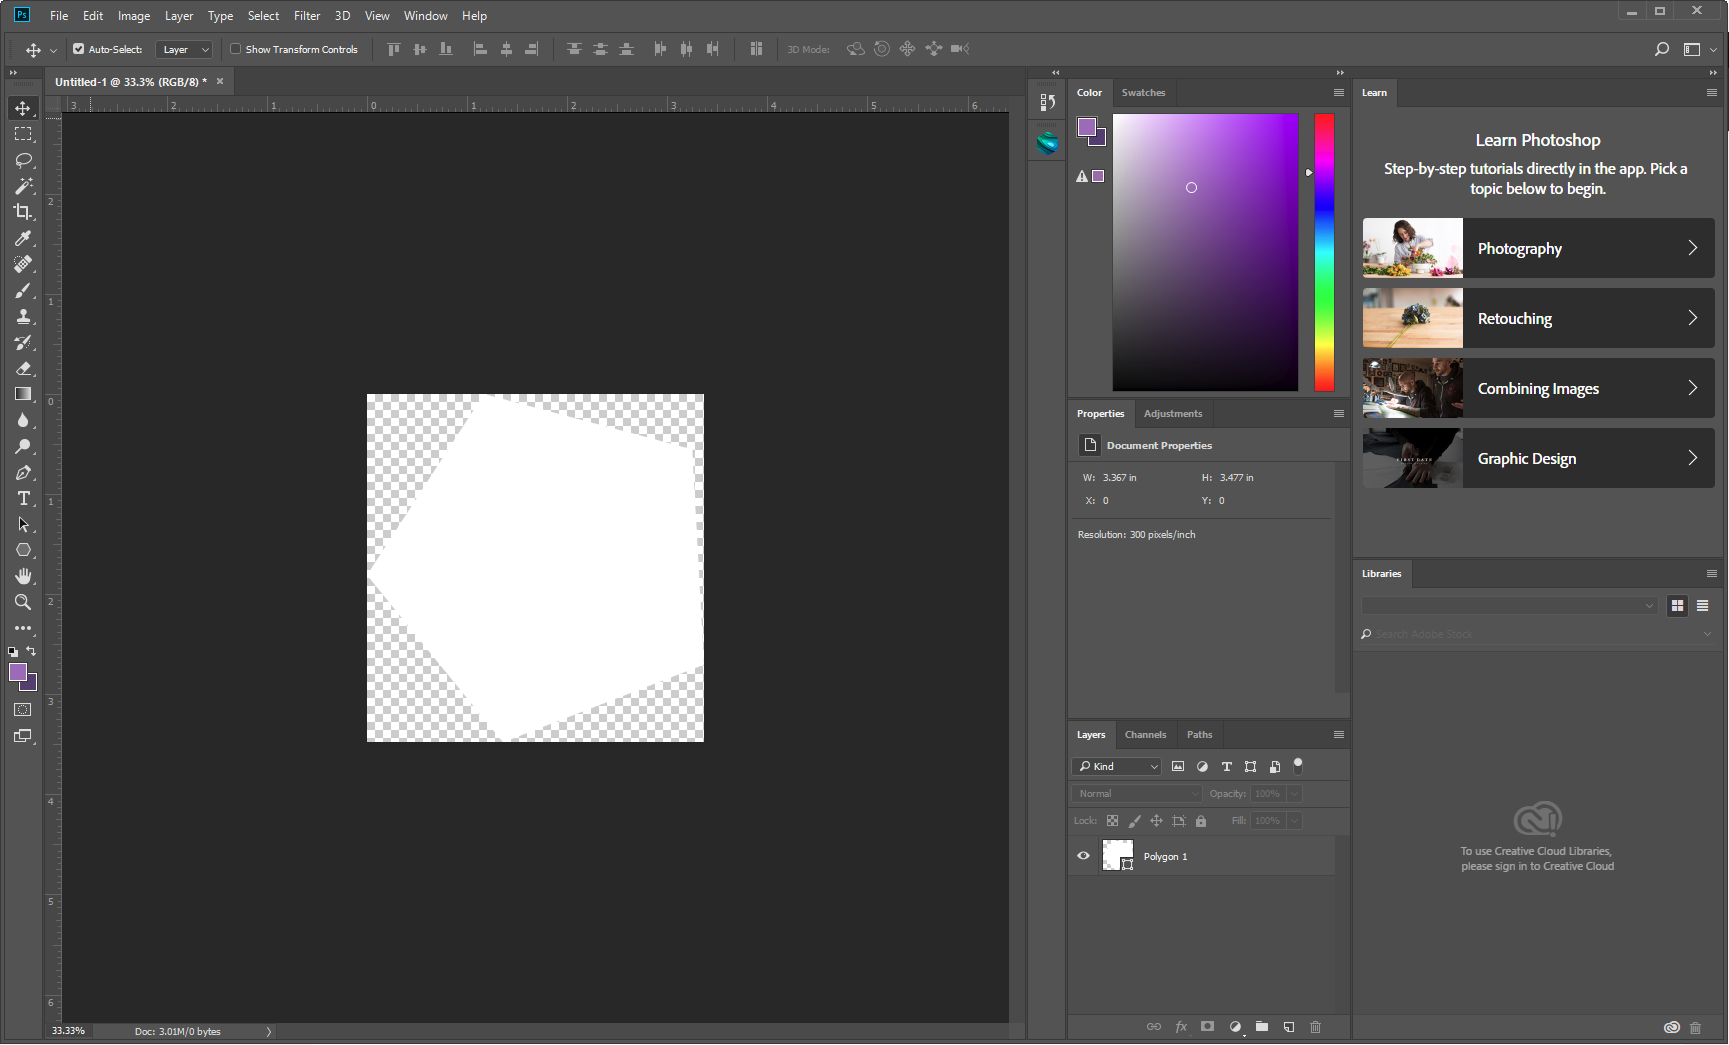1729x1045 pixels.
Task: Toggle lock all for layer
Action: [1201, 821]
